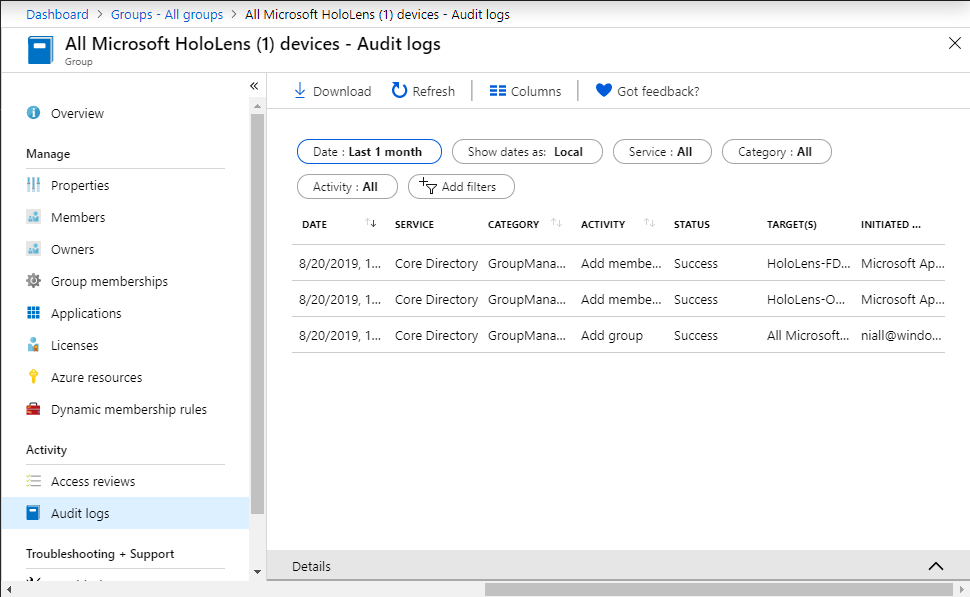Click the Groups - All groups breadcrumb
Screen dimensions: 970x597
pos(167,14)
